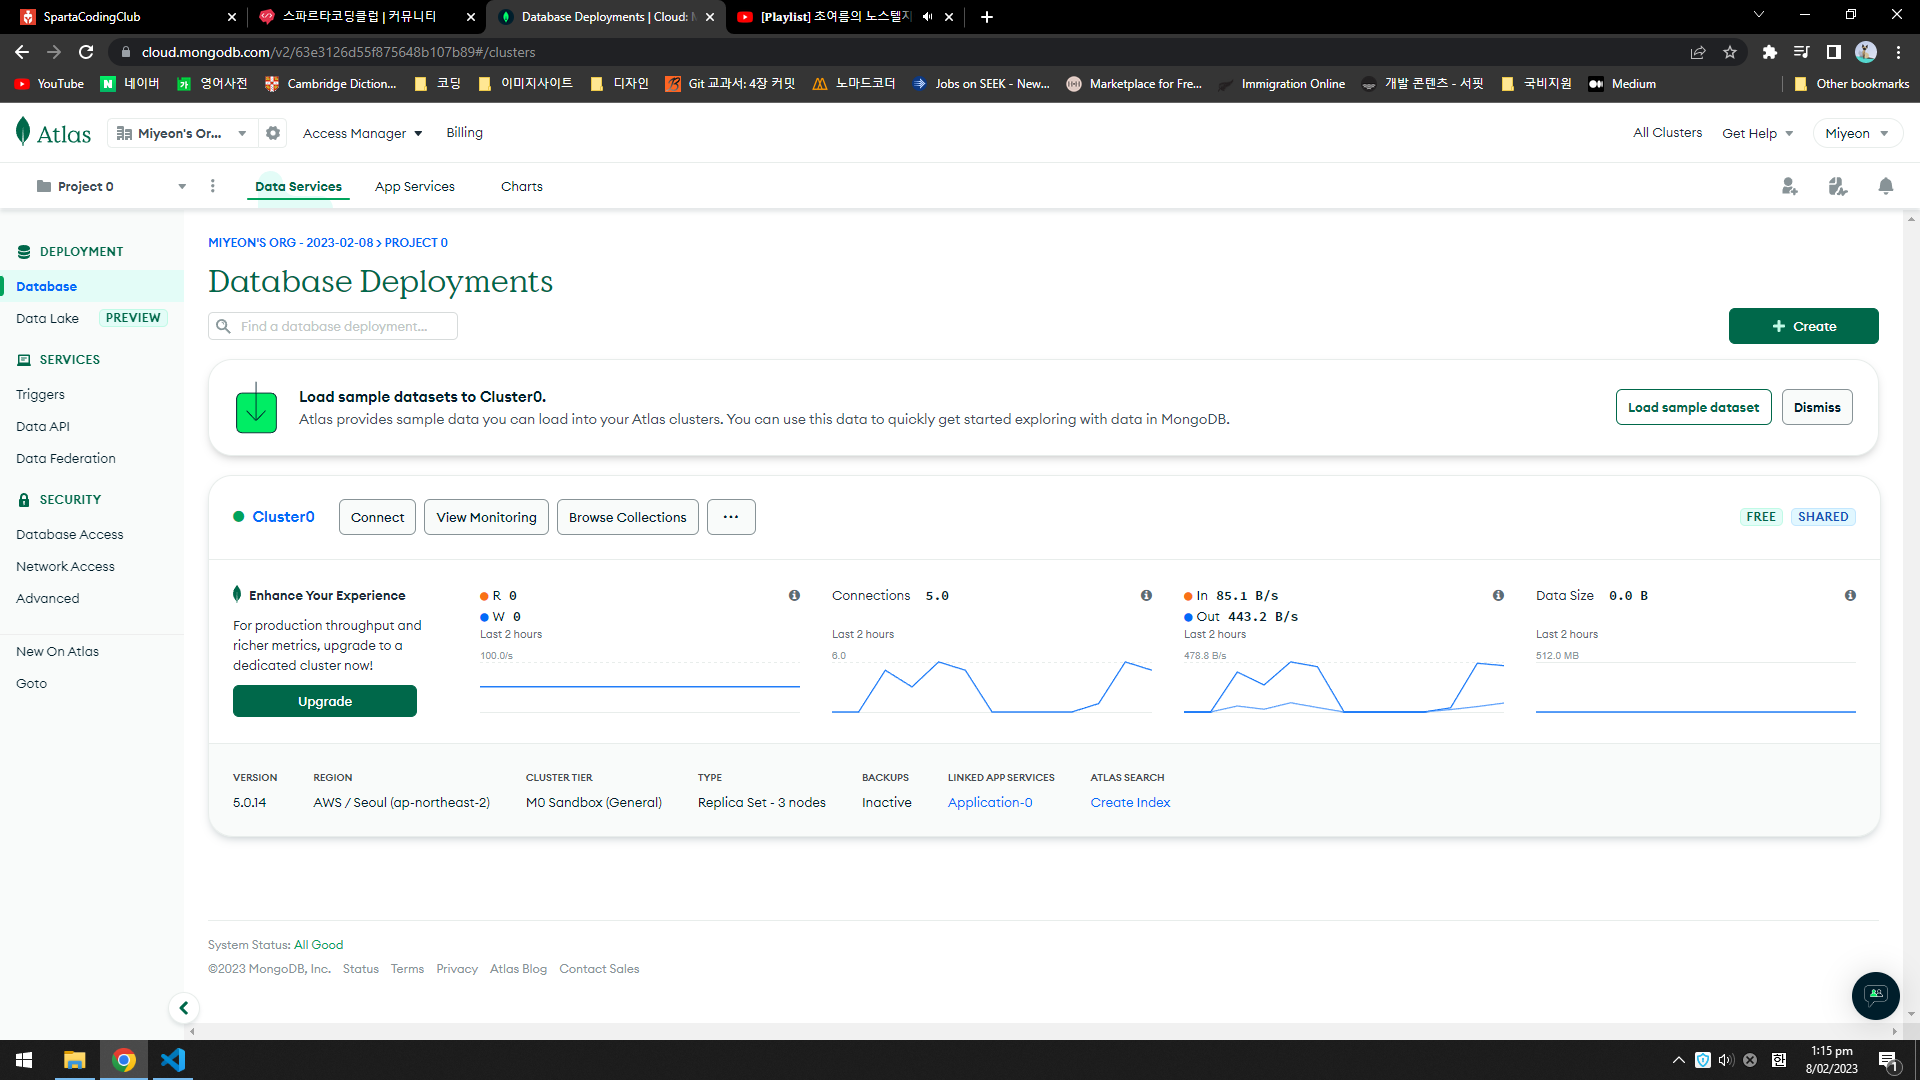Open Network Access under Security

click(x=65, y=566)
